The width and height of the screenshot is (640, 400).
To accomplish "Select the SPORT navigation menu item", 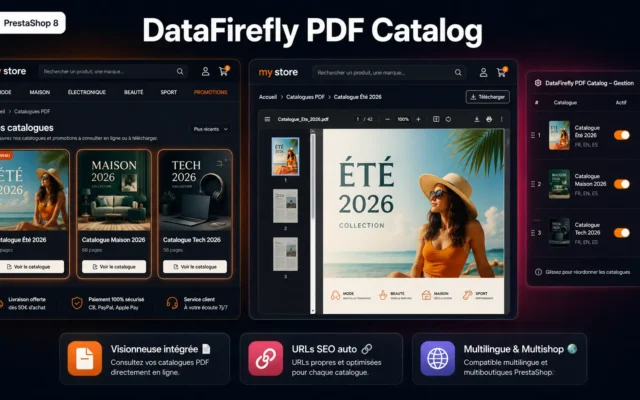I will point(169,92).
